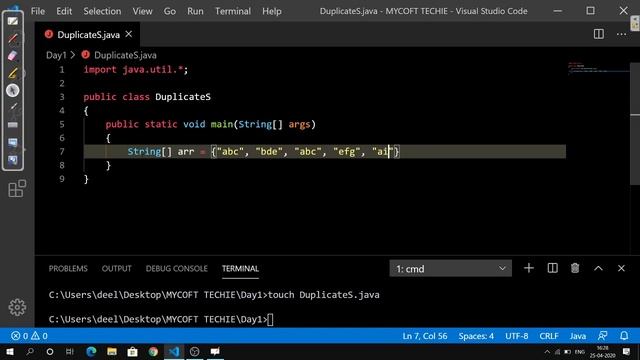Open notifications bell in status bar
The image size is (640, 360).
click(x=624, y=336)
